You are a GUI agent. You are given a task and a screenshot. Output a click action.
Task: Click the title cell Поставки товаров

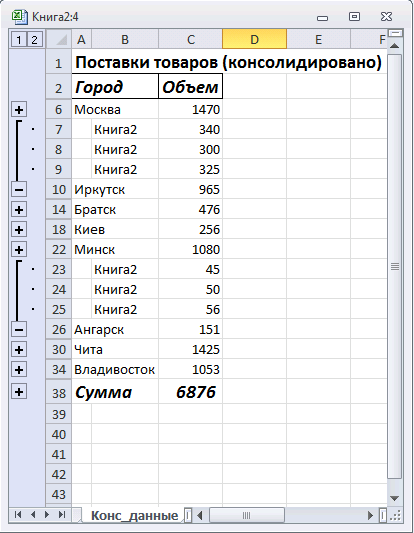tap(228, 62)
